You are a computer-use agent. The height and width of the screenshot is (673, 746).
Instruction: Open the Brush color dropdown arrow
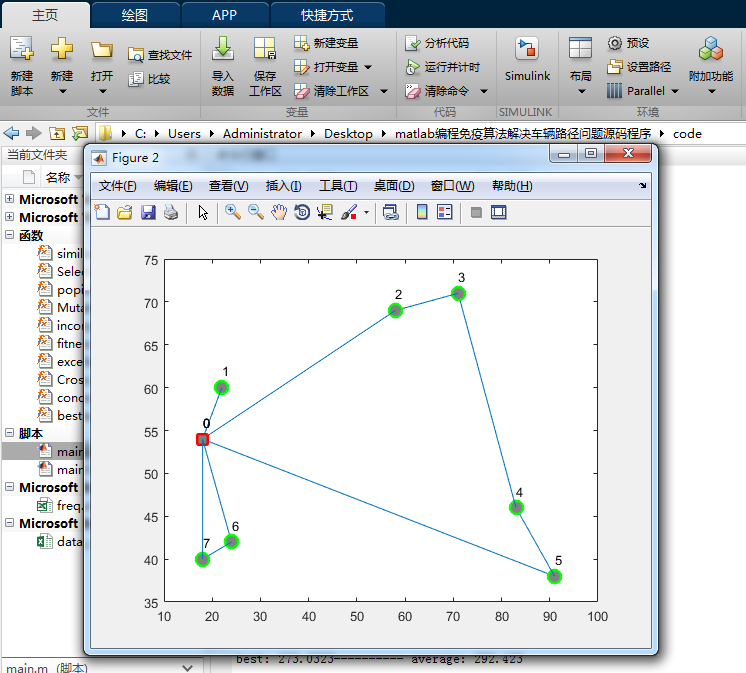point(366,213)
